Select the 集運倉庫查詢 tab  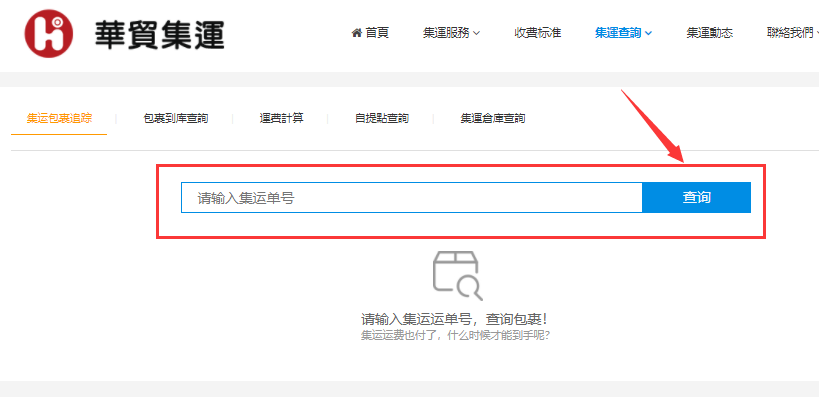[x=492, y=118]
